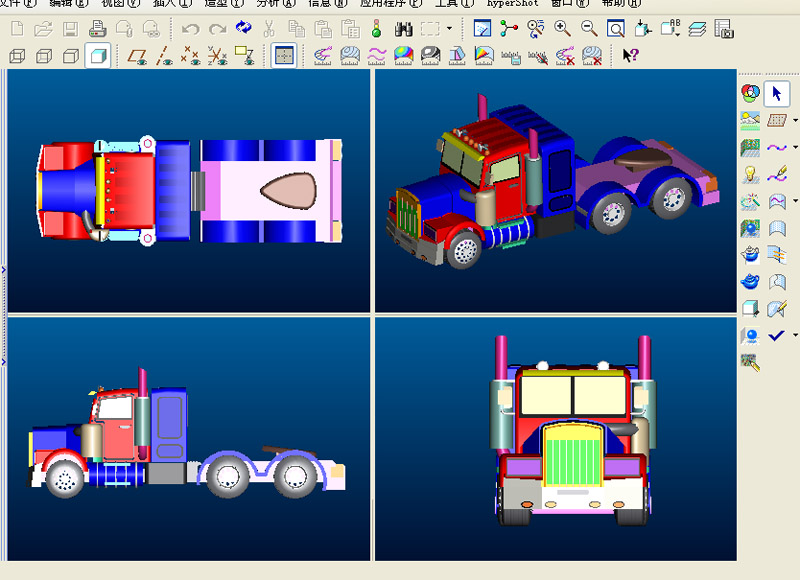Switch to no hidden line display
The height and width of the screenshot is (580, 800).
[70, 55]
